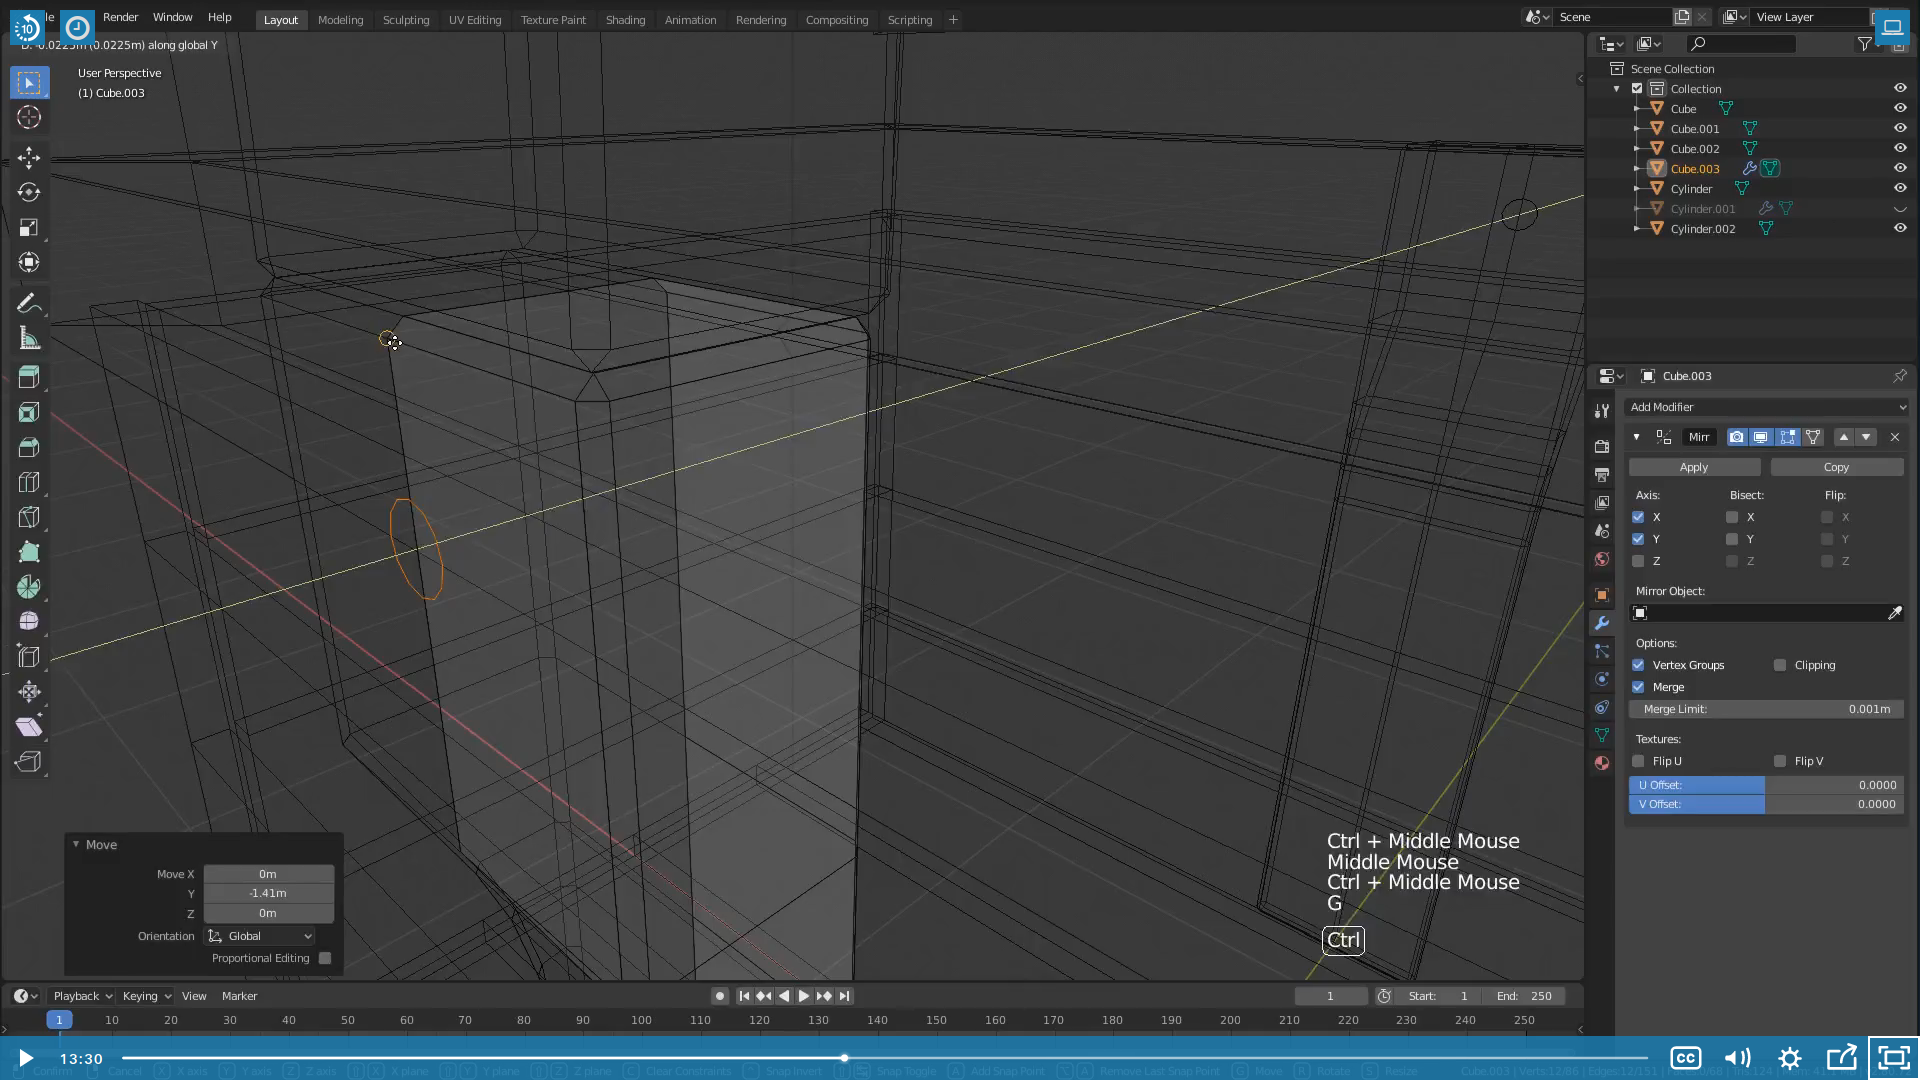Viewport: 1920px width, 1080px height.
Task: Enable Z axis for Mirror modifier
Action: point(1638,561)
